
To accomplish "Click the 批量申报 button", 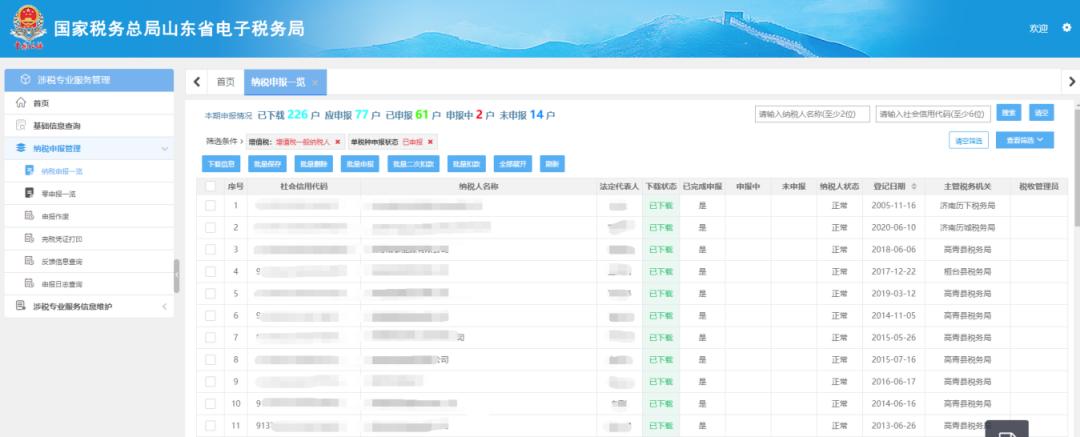I will (361, 163).
